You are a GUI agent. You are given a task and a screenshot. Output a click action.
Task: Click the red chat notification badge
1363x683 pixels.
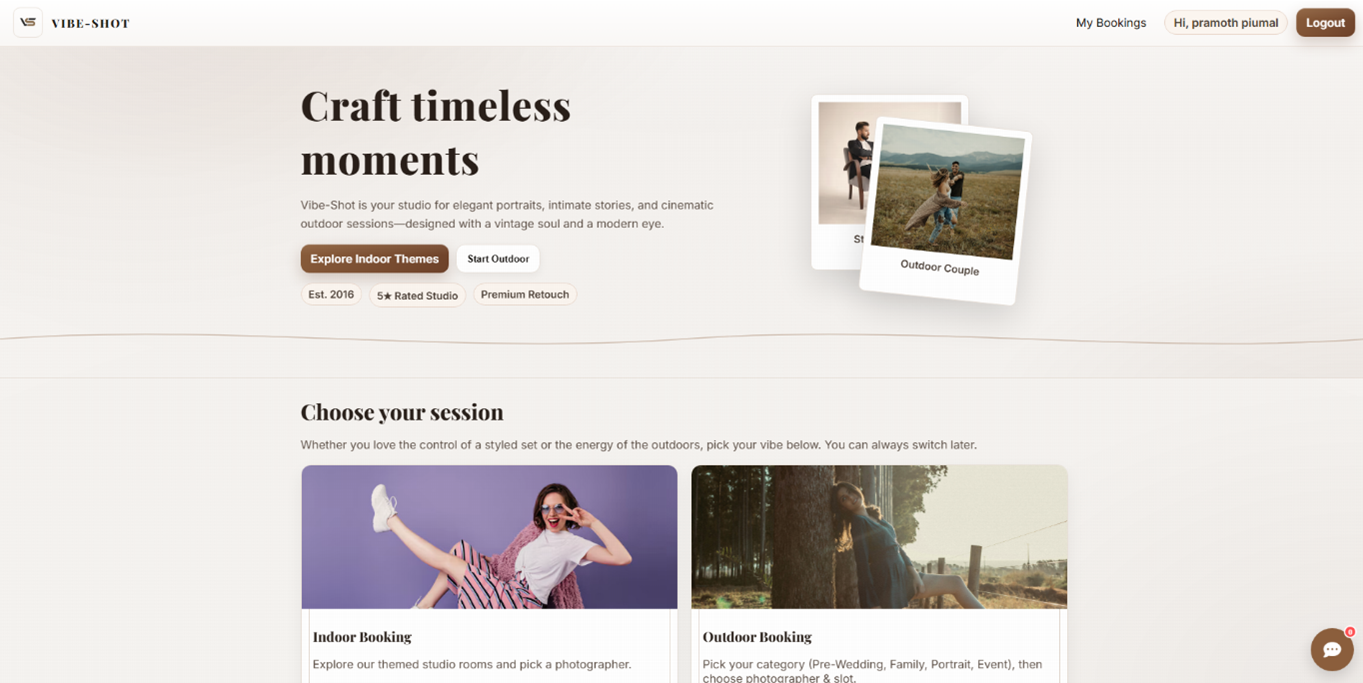1350,632
